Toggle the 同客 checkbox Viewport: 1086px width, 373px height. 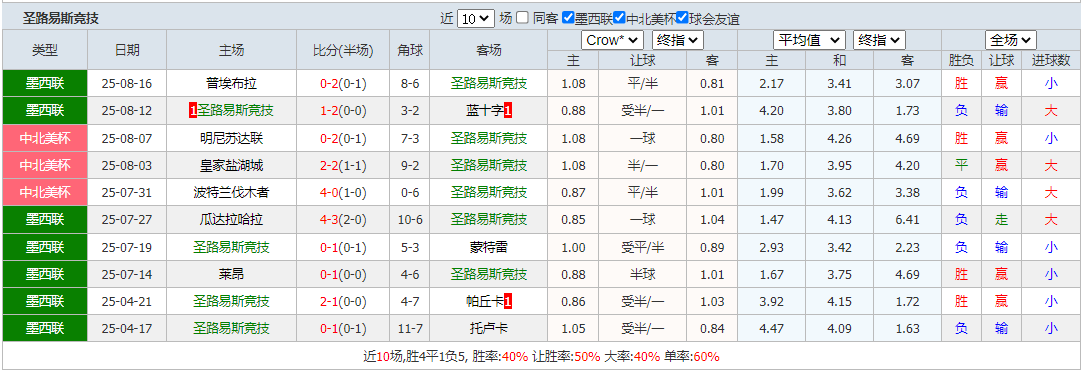pos(522,18)
